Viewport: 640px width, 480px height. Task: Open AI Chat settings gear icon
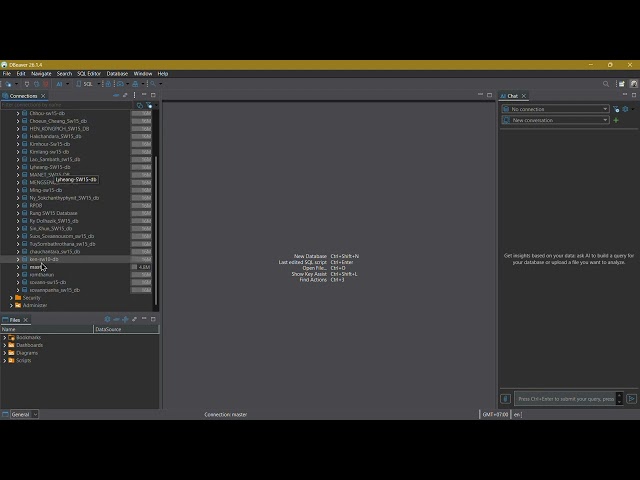(x=625, y=109)
